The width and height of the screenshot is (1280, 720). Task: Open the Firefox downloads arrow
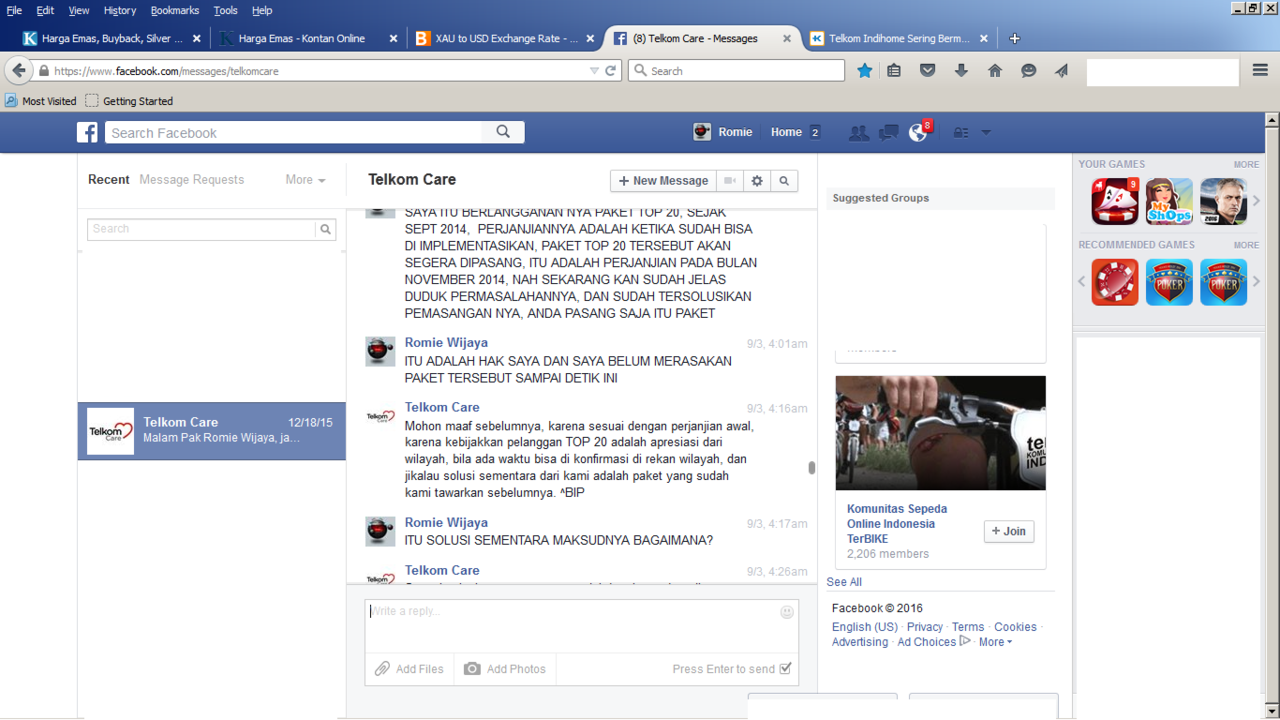coord(961,71)
